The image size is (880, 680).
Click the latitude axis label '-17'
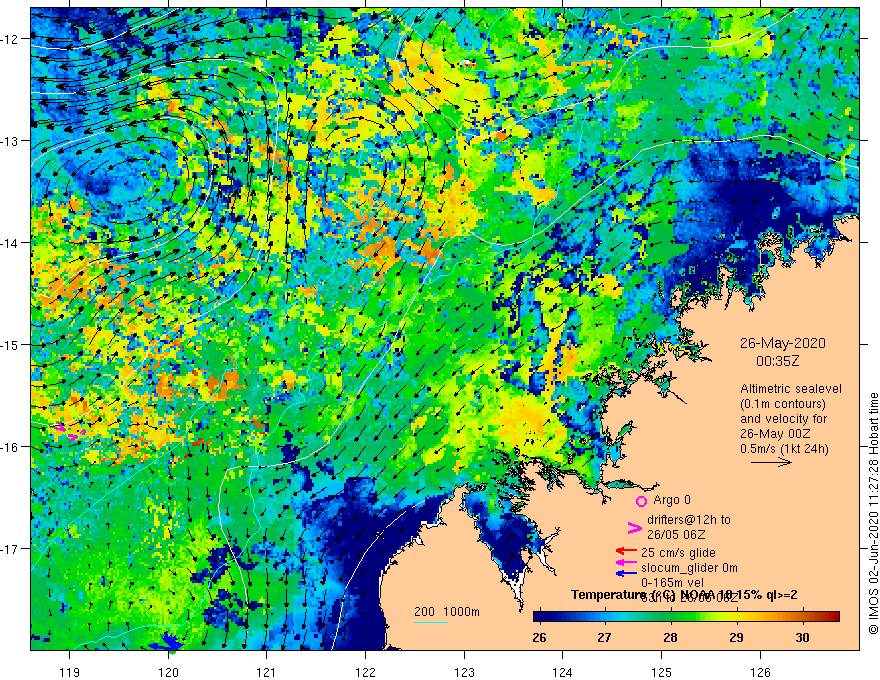tap(10, 548)
